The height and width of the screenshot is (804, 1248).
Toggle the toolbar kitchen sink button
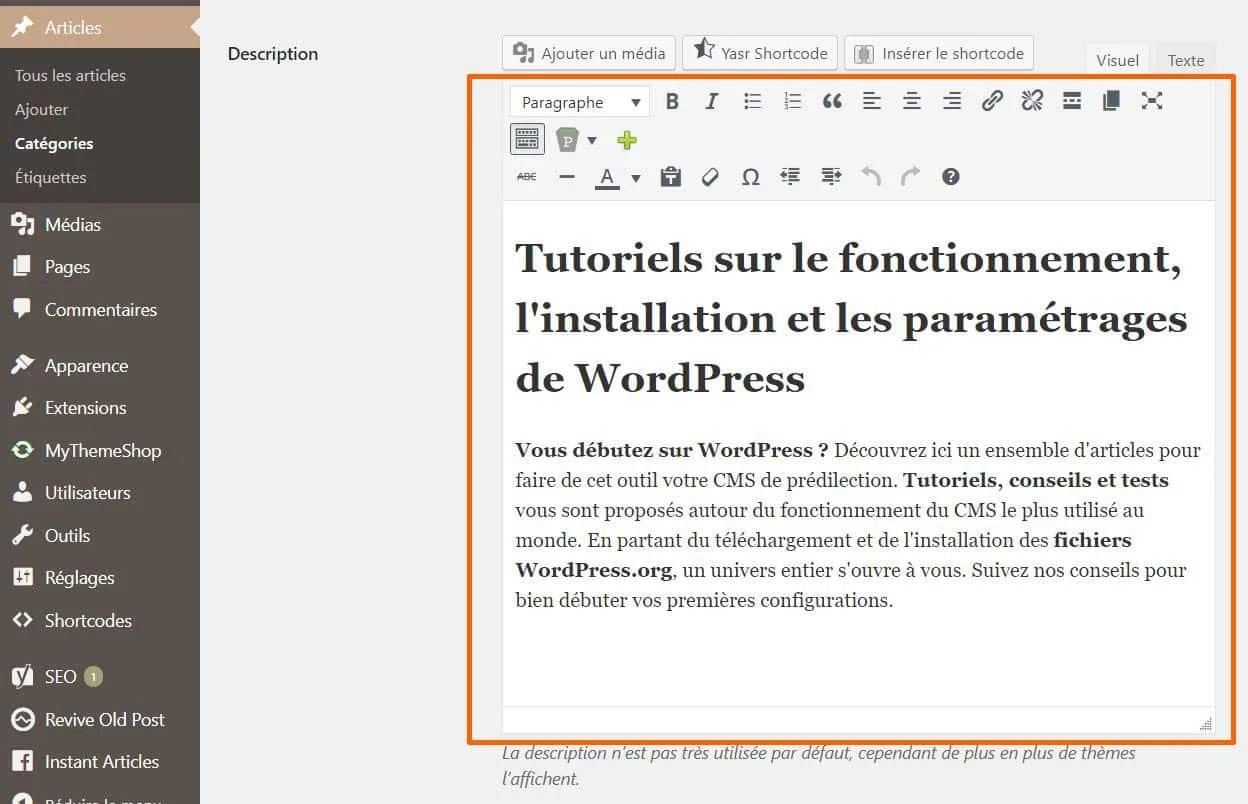pos(527,139)
